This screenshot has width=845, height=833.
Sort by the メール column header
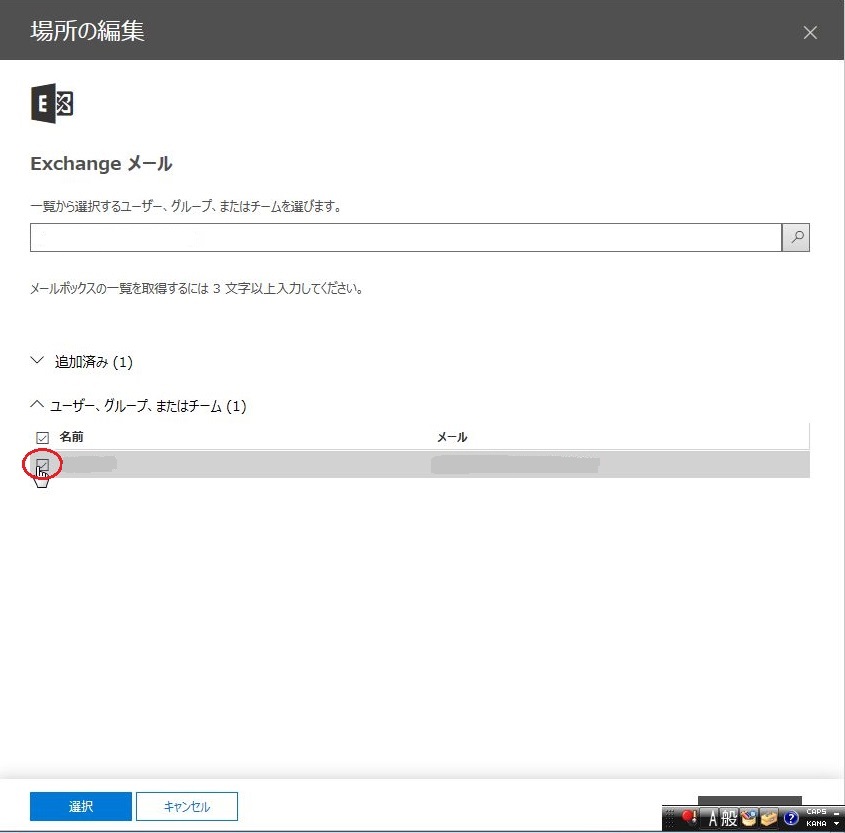coord(452,437)
